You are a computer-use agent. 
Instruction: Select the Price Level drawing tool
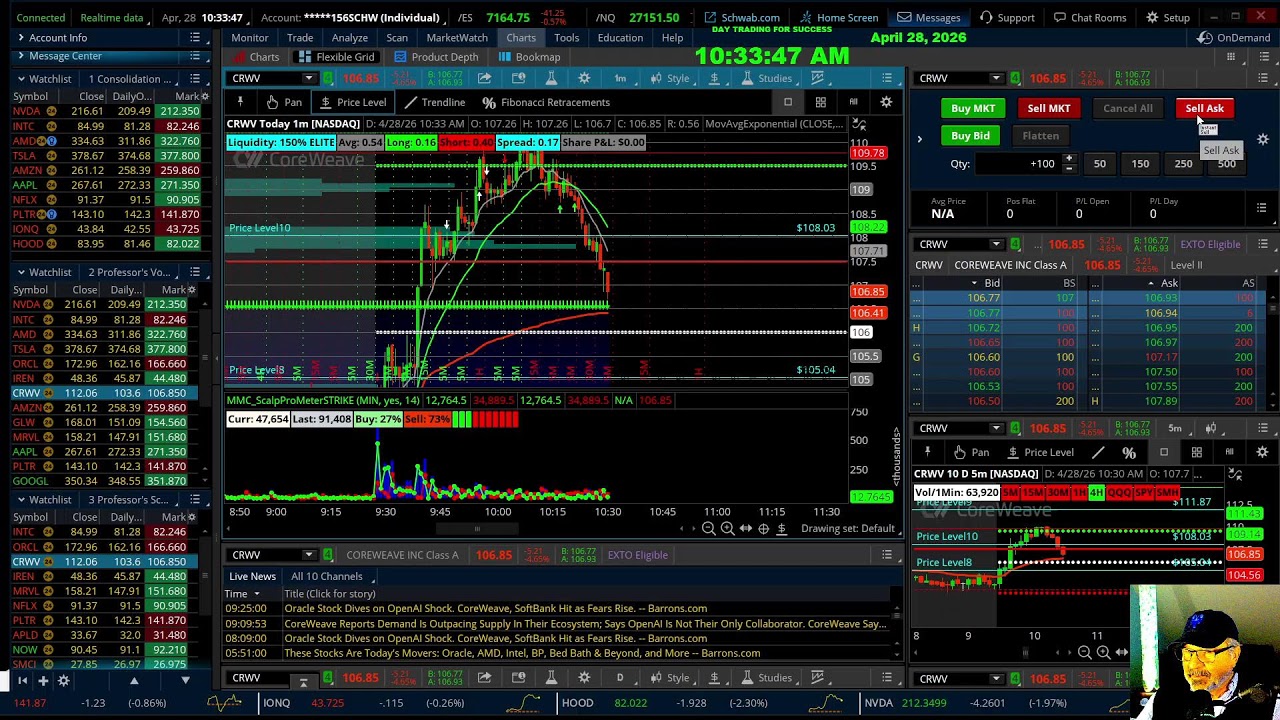352,102
